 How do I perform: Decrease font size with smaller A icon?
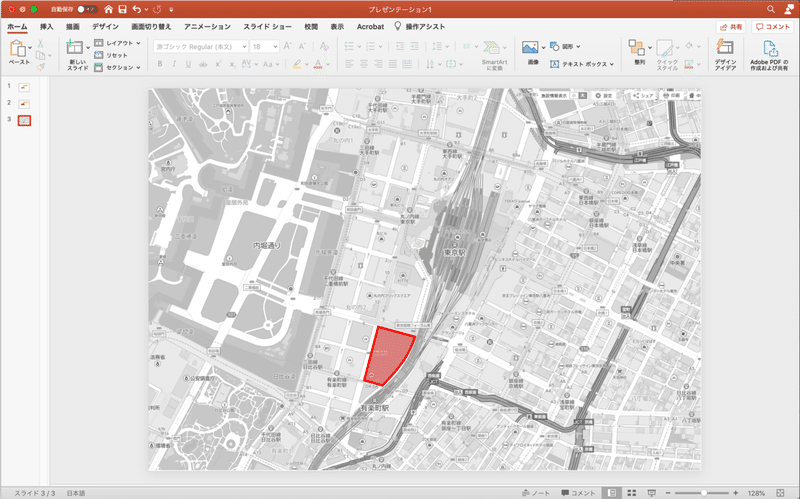pos(302,46)
